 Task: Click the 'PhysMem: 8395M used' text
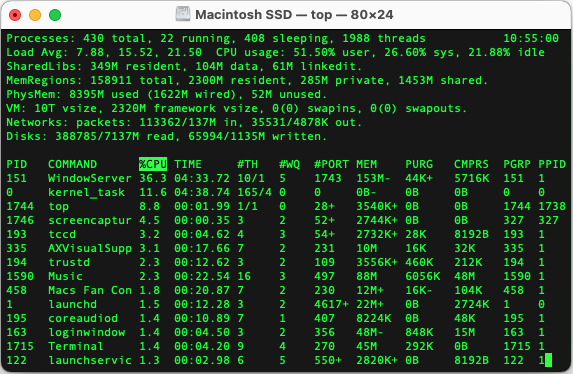(x=73, y=94)
